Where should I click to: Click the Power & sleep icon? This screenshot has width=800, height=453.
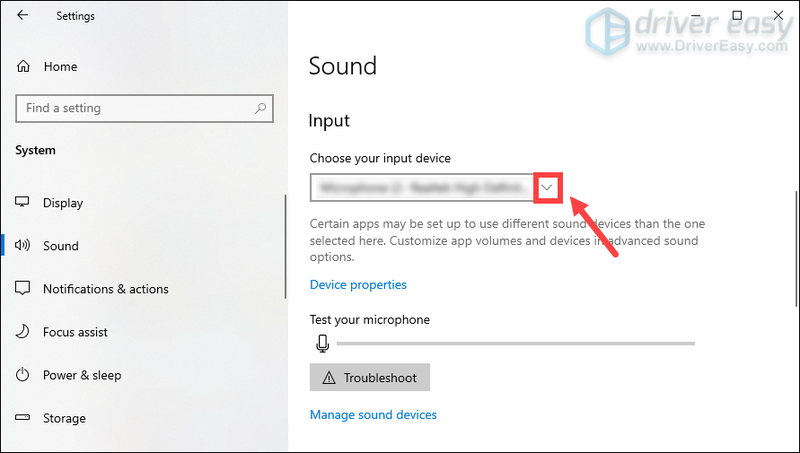tap(23, 375)
